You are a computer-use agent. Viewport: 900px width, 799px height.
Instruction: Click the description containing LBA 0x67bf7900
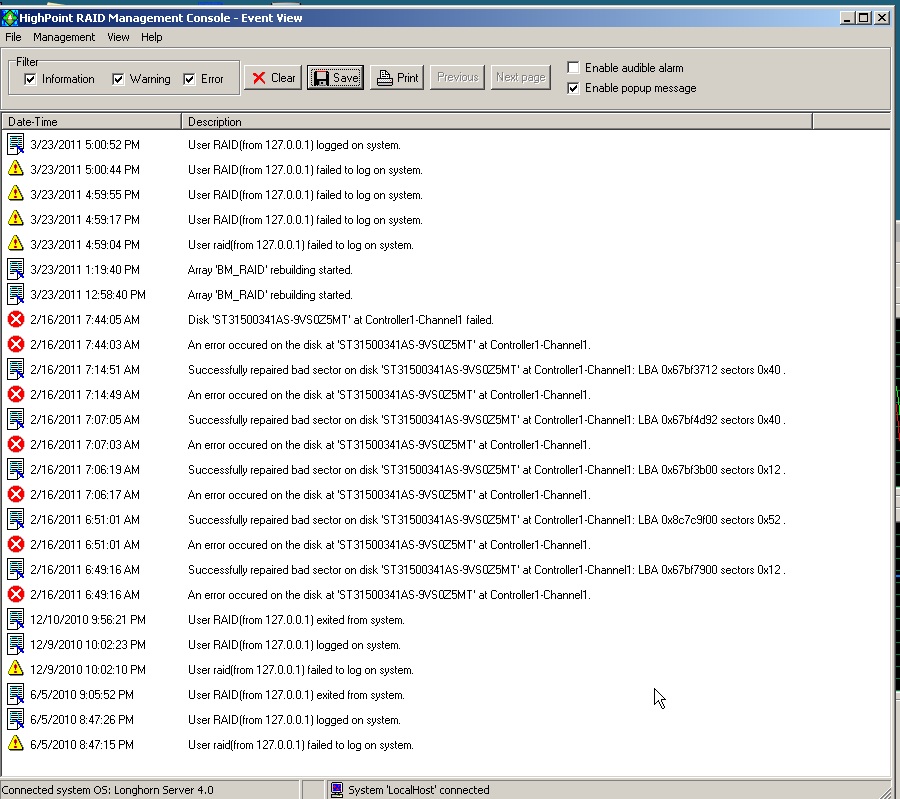pyautogui.click(x=487, y=569)
